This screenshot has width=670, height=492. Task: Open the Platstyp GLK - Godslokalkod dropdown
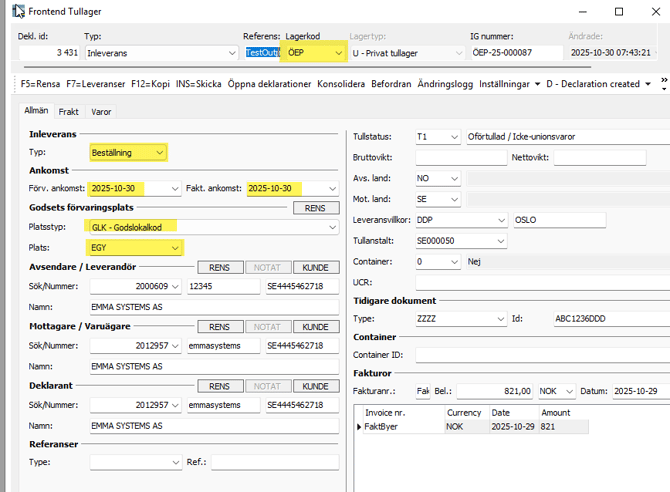pyautogui.click(x=332, y=227)
